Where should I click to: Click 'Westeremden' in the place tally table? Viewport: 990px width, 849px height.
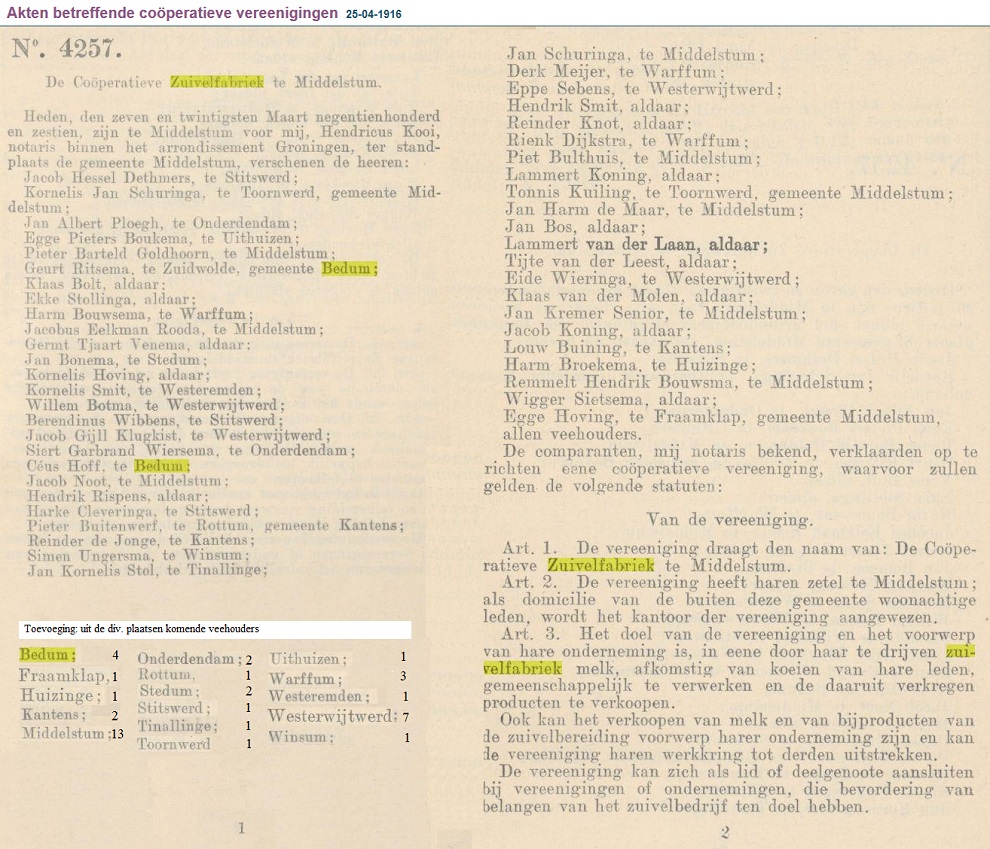[319, 696]
